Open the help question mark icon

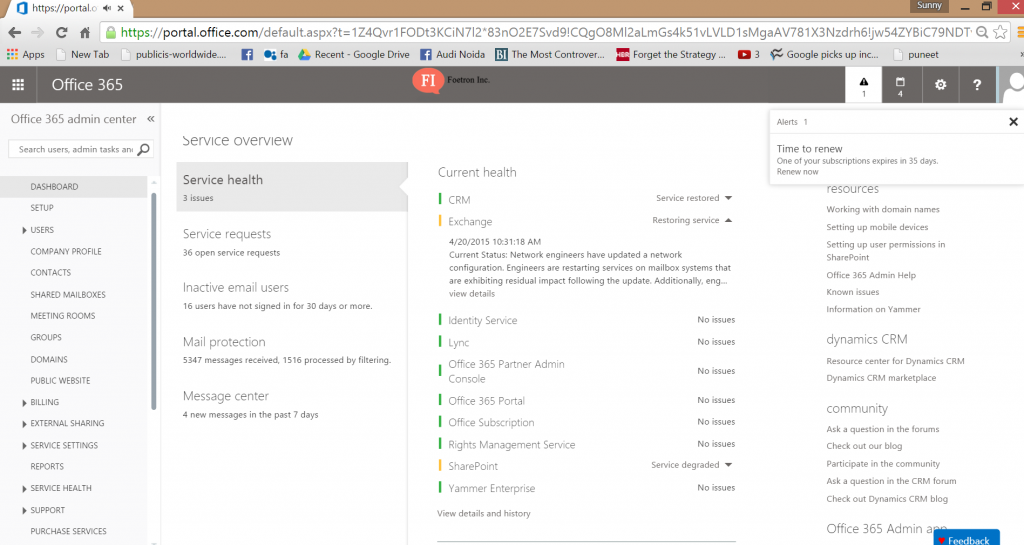[x=977, y=85]
